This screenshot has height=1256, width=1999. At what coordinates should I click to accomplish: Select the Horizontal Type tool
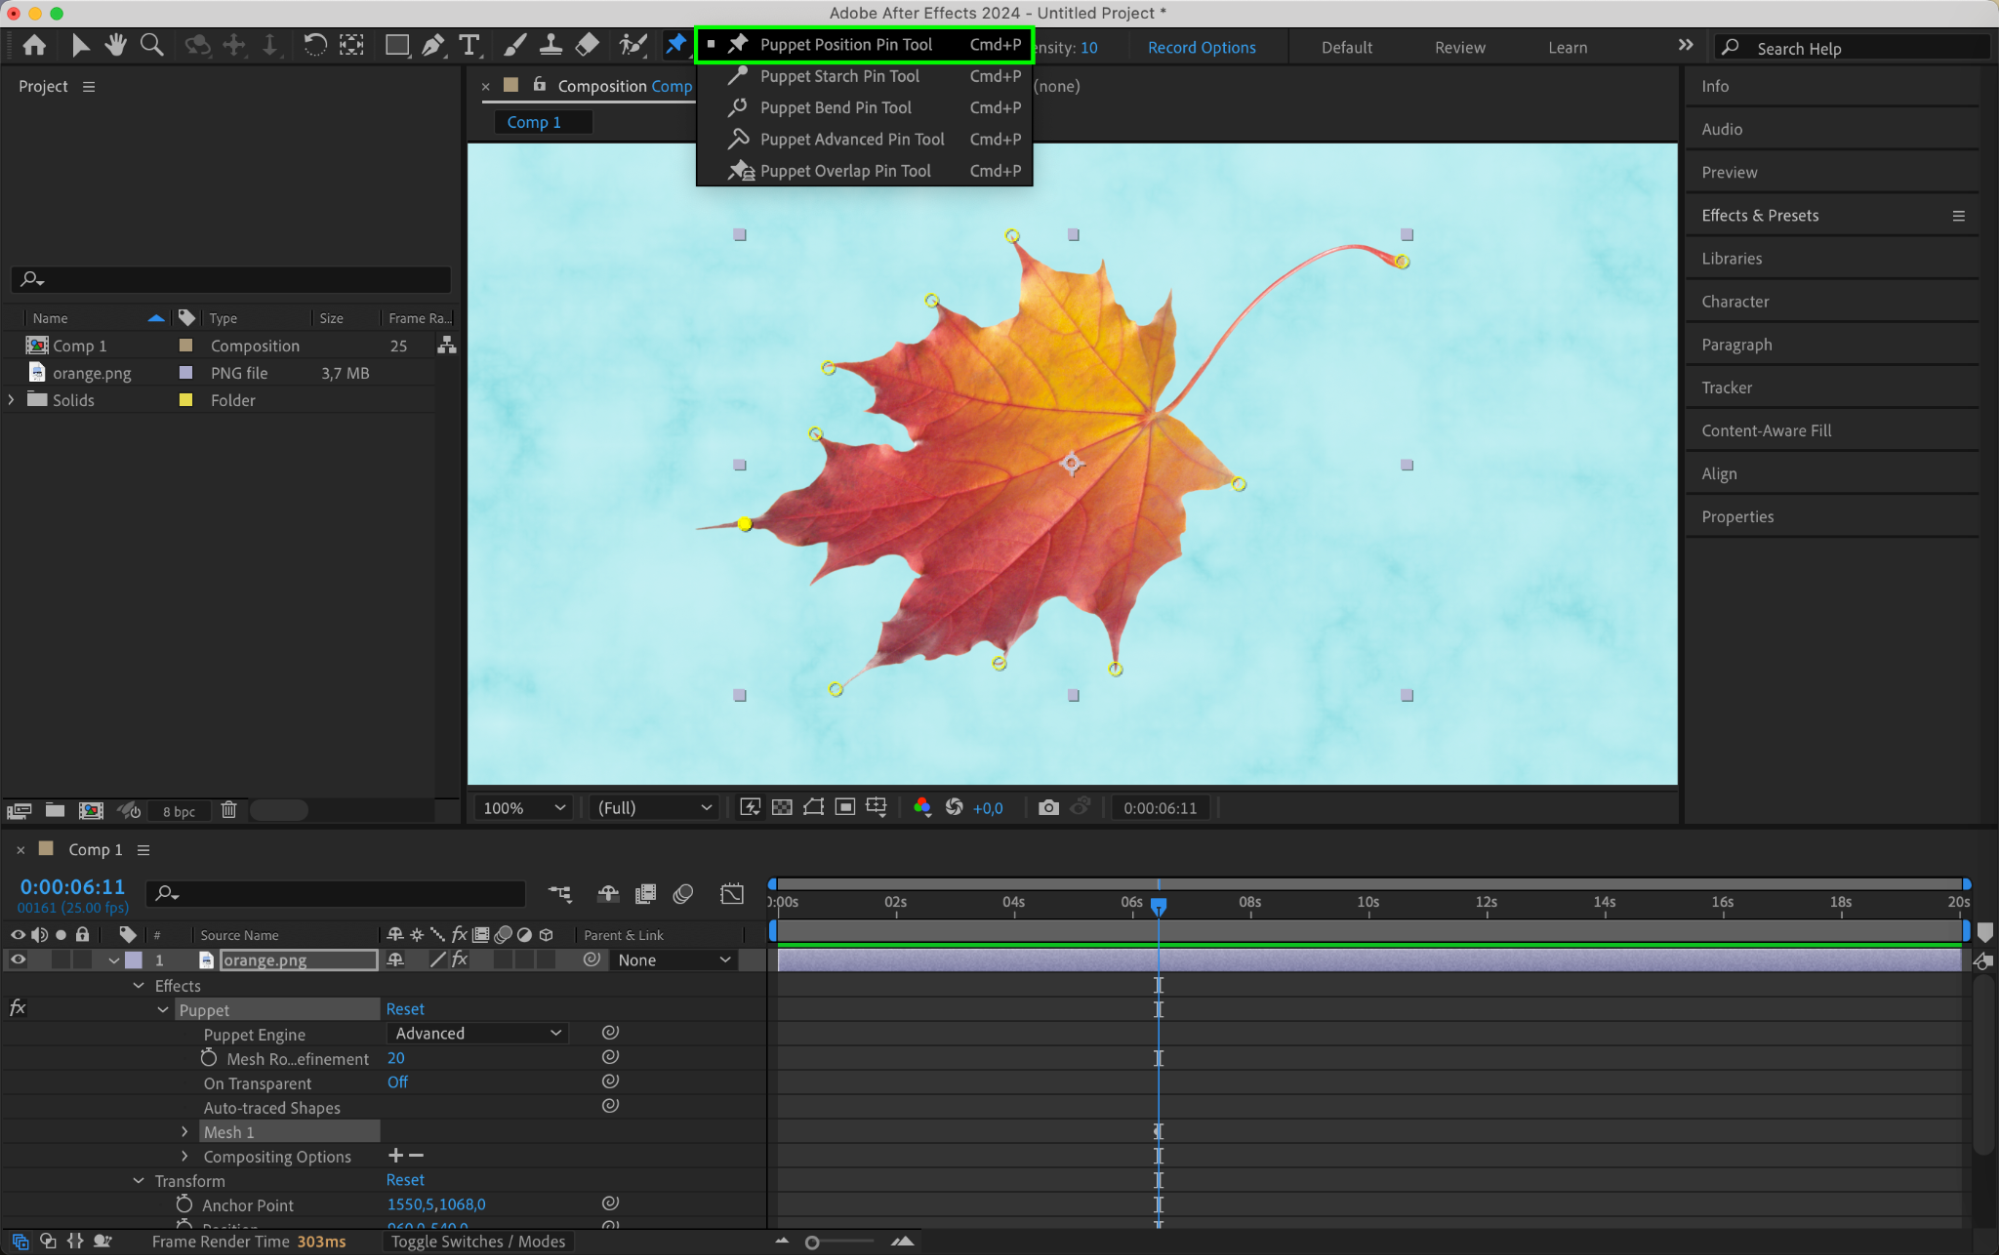click(x=469, y=45)
